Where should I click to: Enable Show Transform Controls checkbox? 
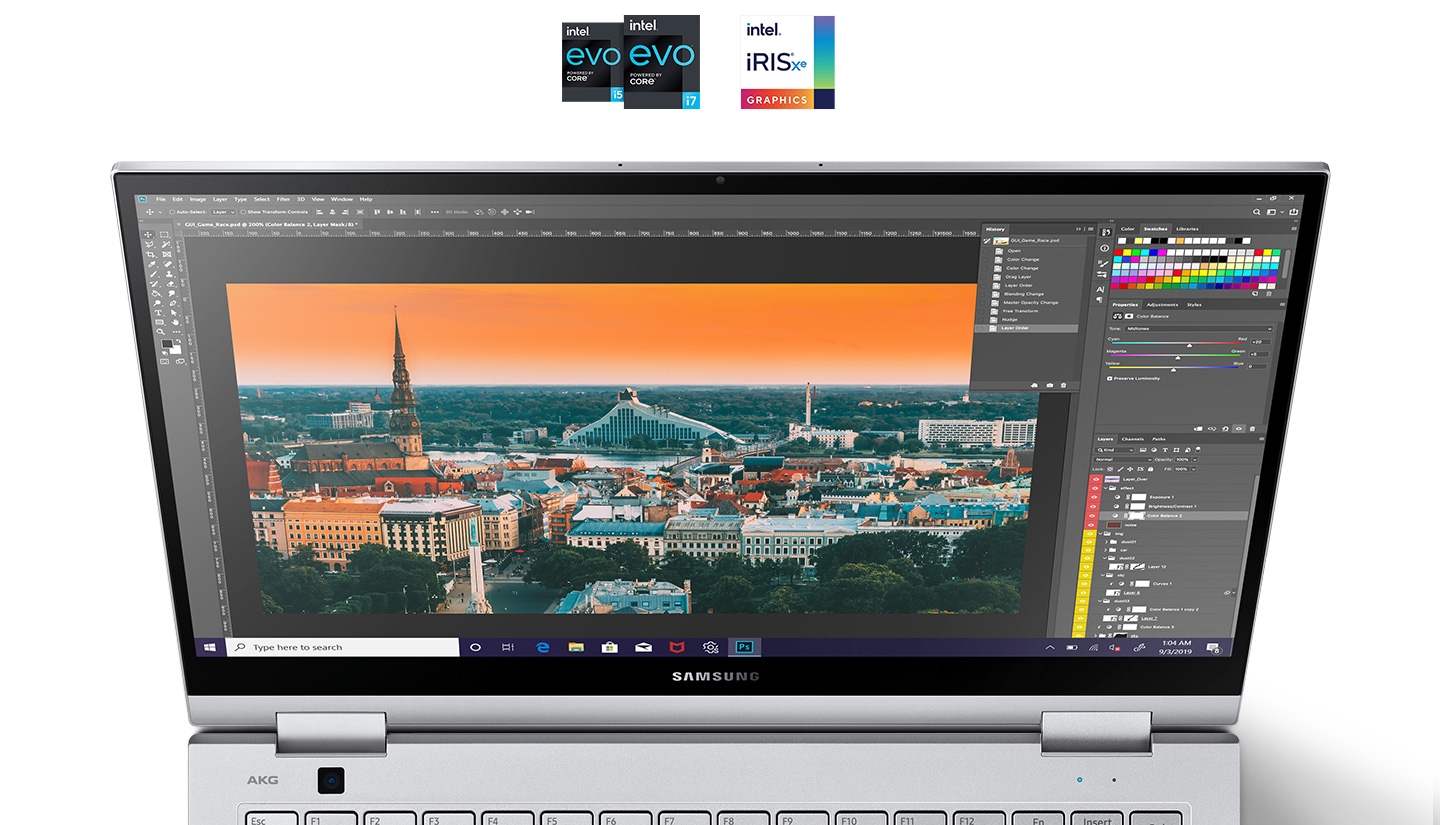pos(243,212)
